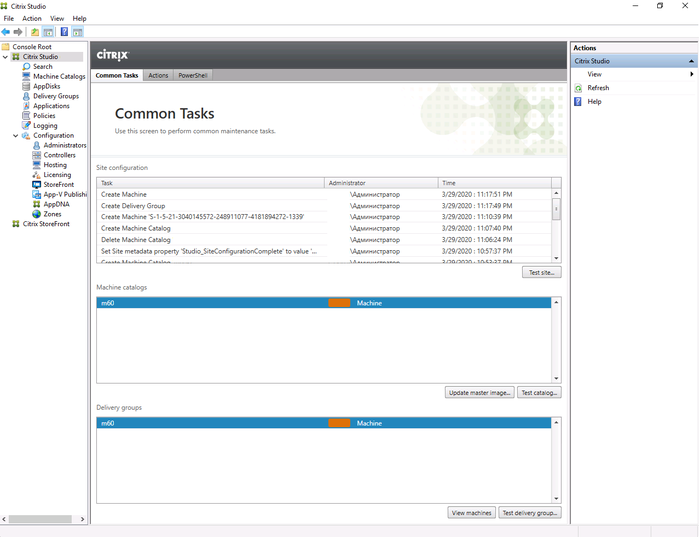The height and width of the screenshot is (537, 700).
Task: Collapse the Citrix Studio section in Actions
Action: 691,61
